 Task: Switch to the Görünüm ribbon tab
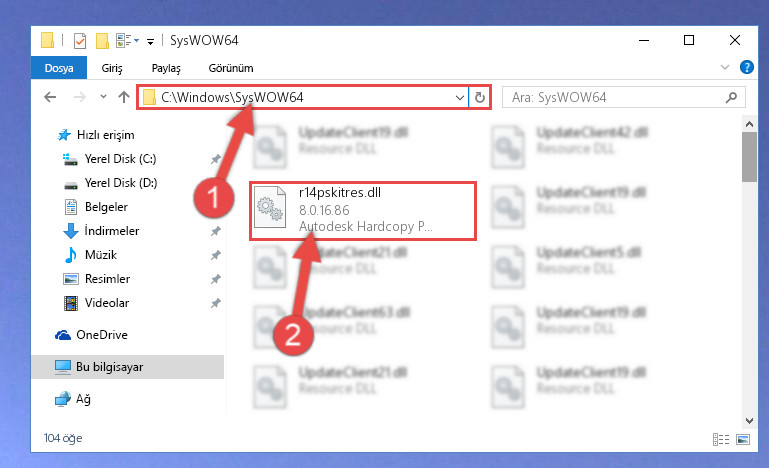[231, 68]
